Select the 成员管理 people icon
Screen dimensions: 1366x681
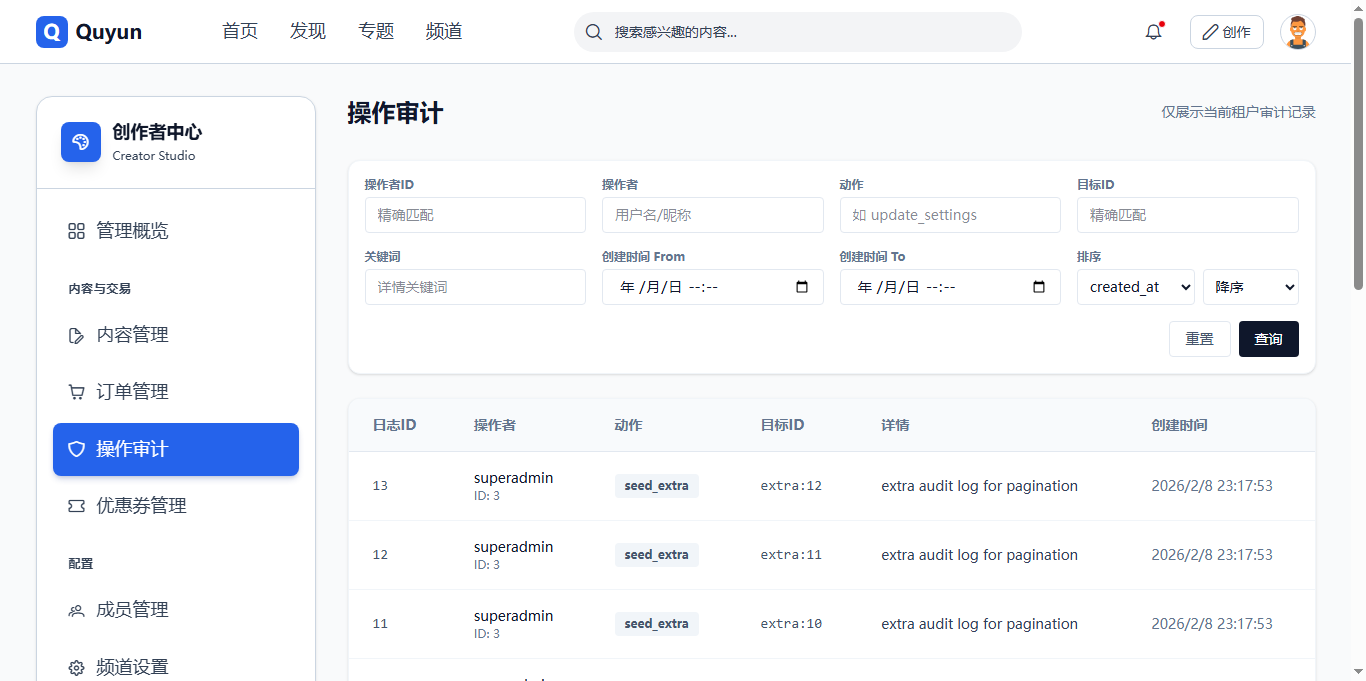pos(76,609)
